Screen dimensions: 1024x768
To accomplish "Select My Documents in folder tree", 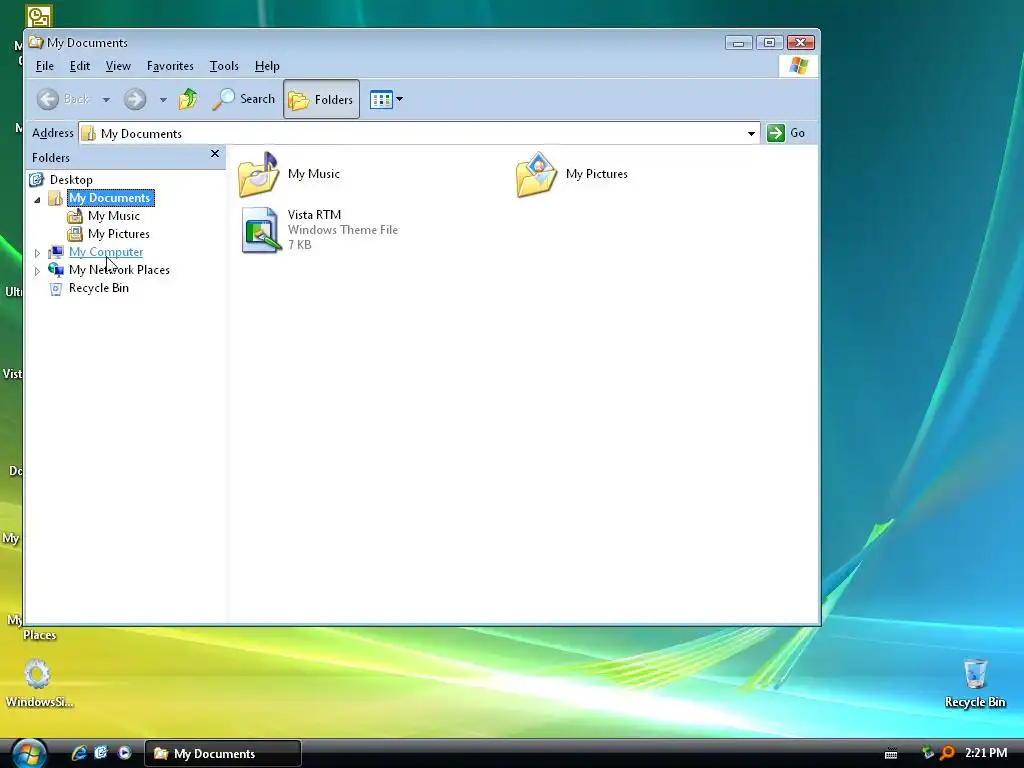I will click(x=110, y=198).
